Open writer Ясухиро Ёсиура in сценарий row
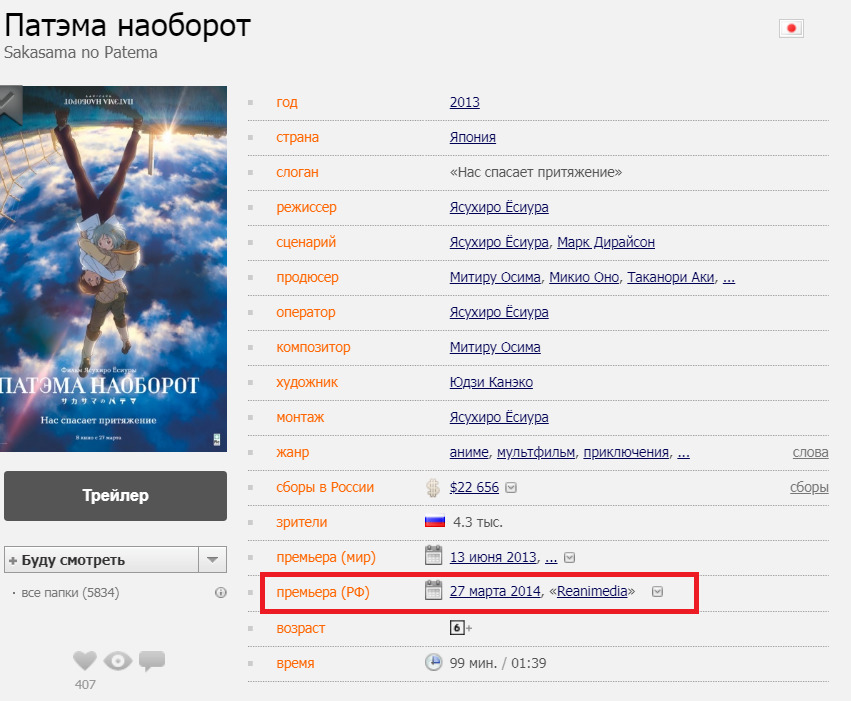The height and width of the screenshot is (701, 851). [x=499, y=242]
